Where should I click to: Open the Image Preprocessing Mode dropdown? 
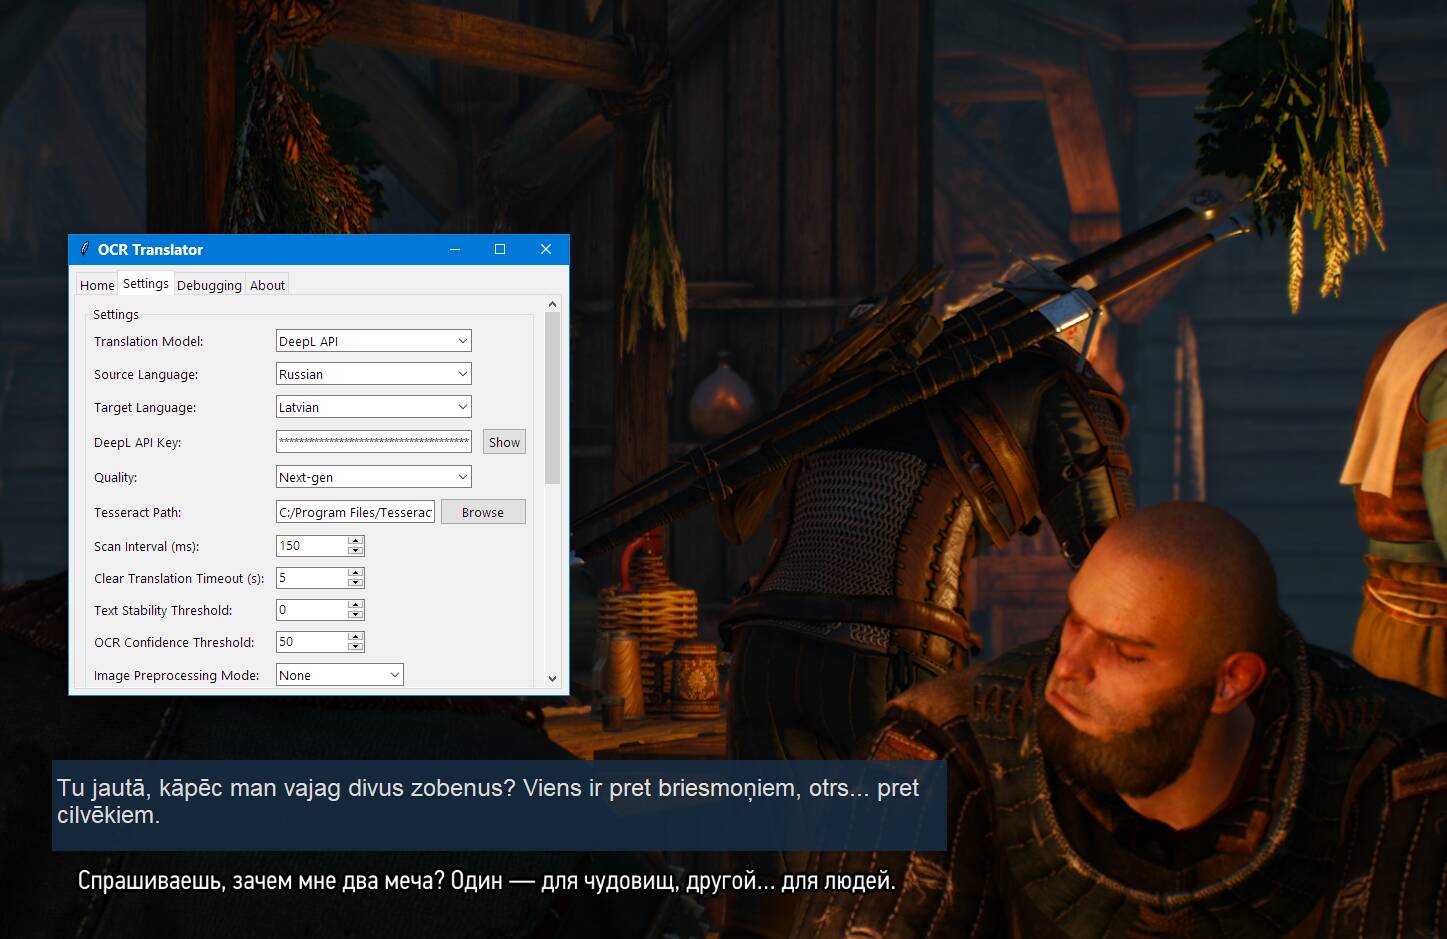point(339,675)
